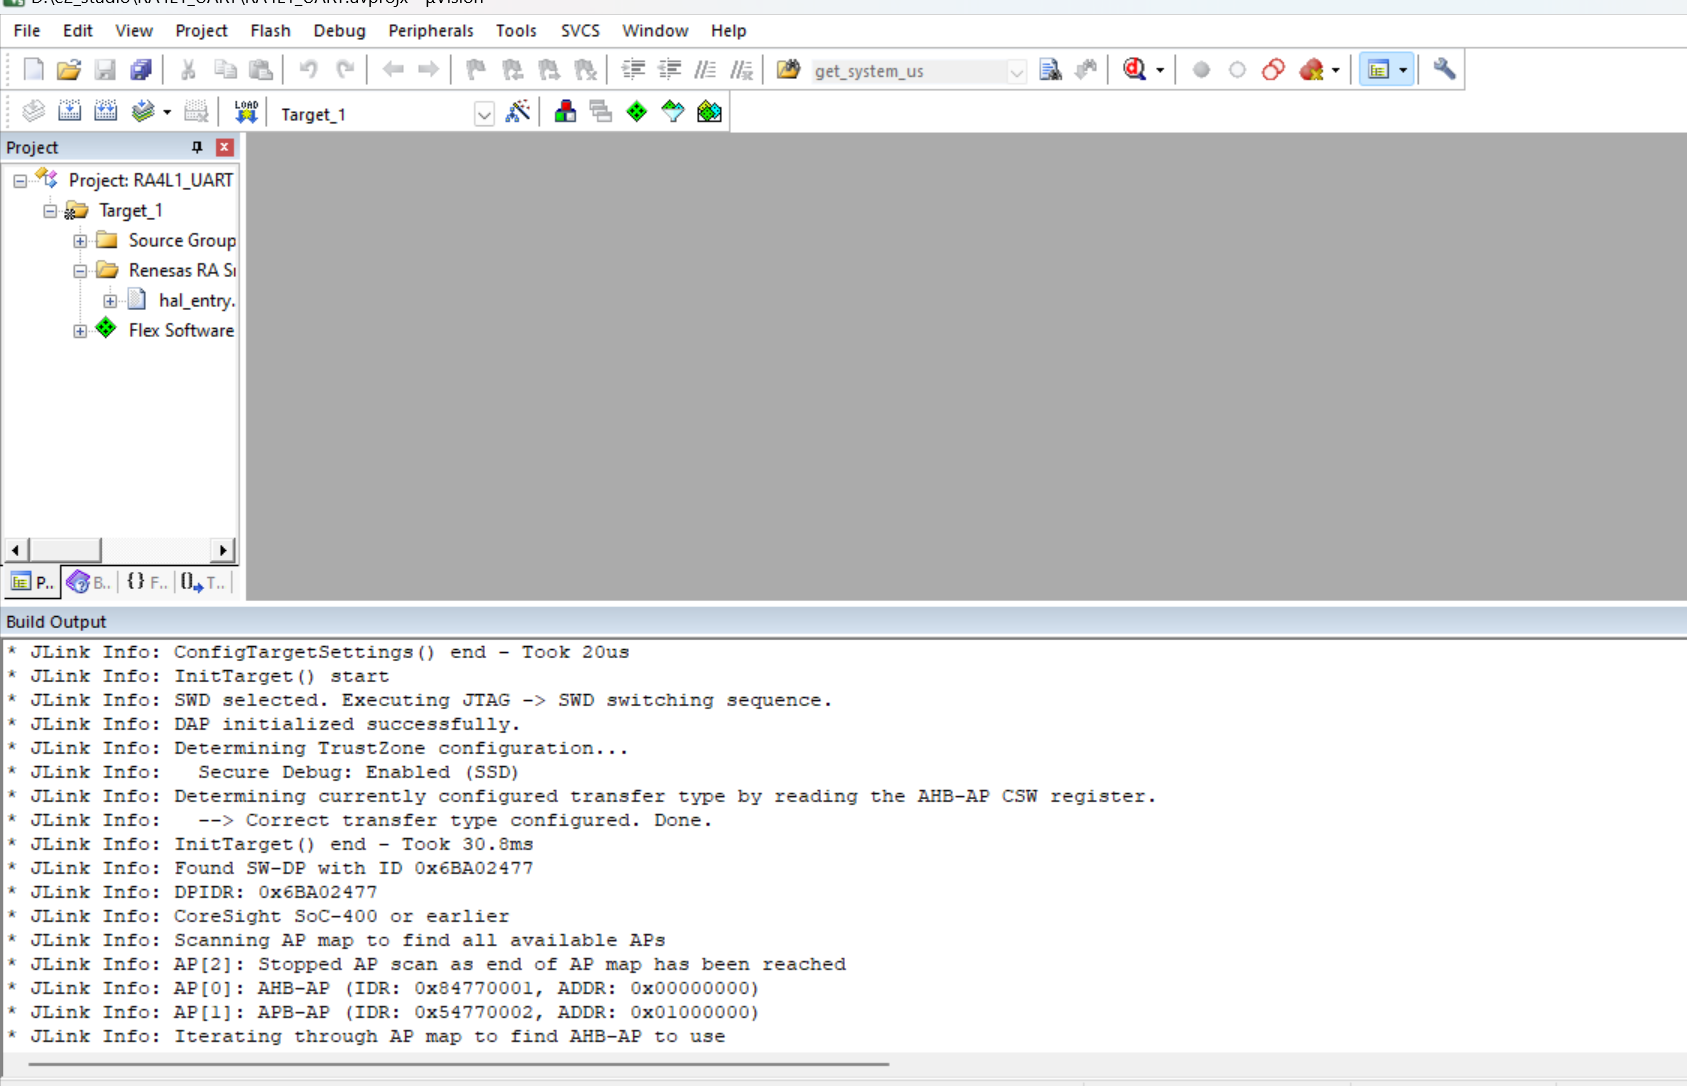The image size is (1687, 1086).
Task: Redo the last undone edit
Action: tap(345, 70)
